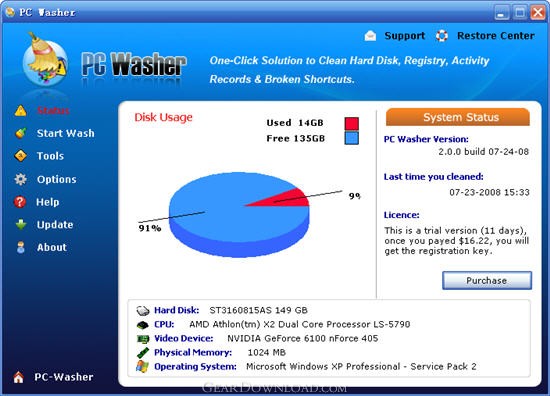Open the About page
This screenshot has width=550, height=396.
tap(52, 247)
